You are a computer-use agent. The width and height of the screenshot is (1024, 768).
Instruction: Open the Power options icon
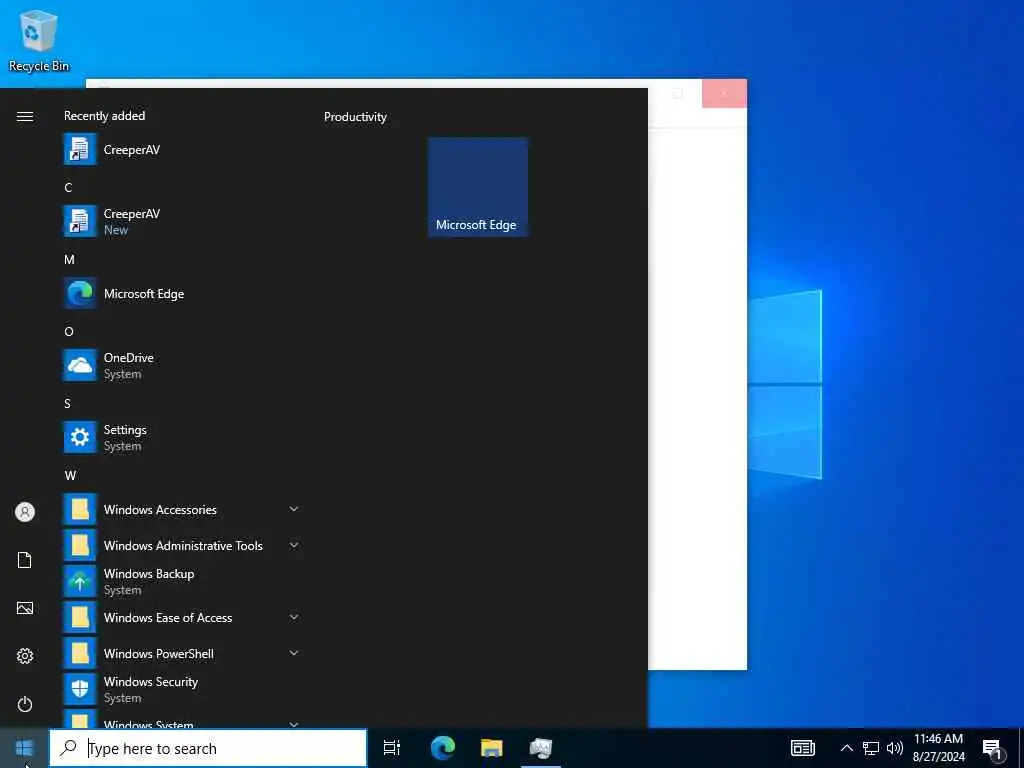[25, 704]
